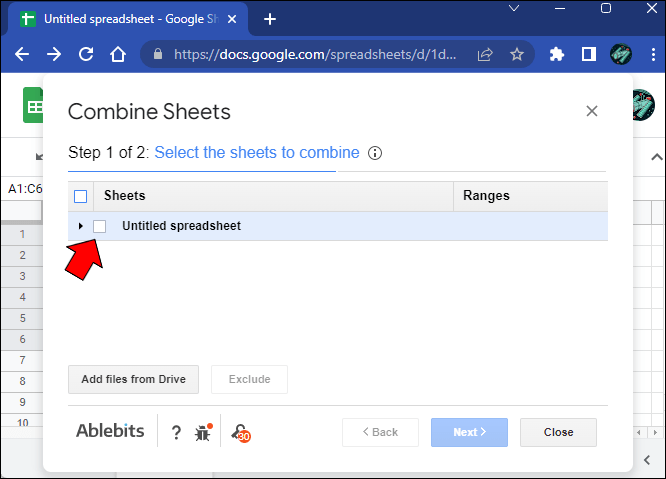Click the share page icon in address bar
The height and width of the screenshot is (479, 666).
pyautogui.click(x=485, y=54)
